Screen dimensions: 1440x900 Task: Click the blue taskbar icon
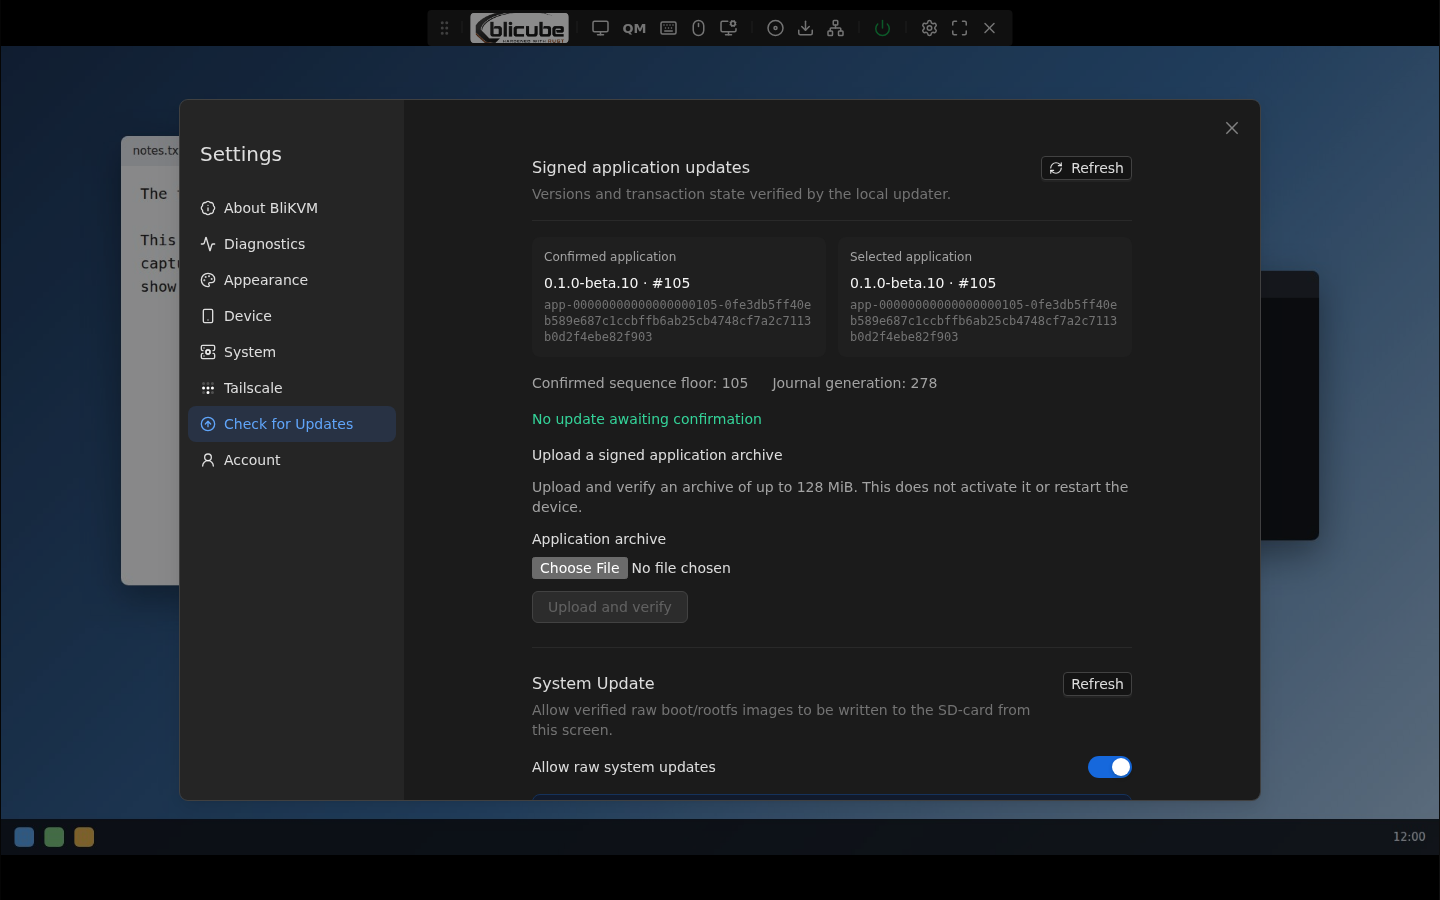[24, 837]
